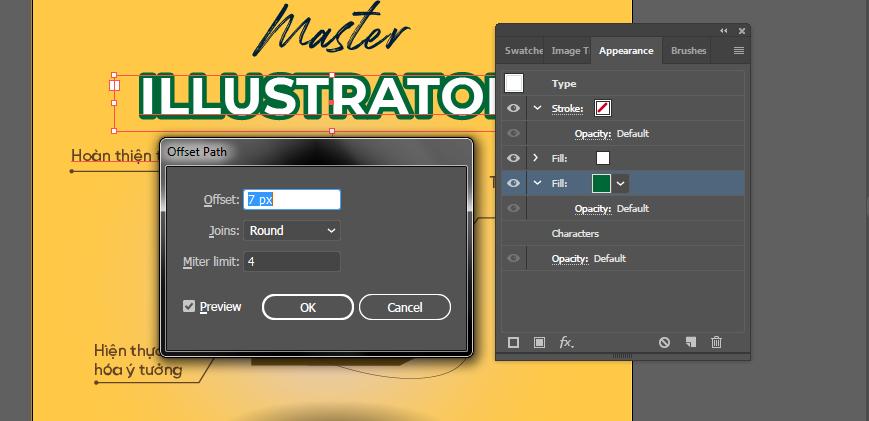Expand the white Fill attribute chevron

[535, 158]
